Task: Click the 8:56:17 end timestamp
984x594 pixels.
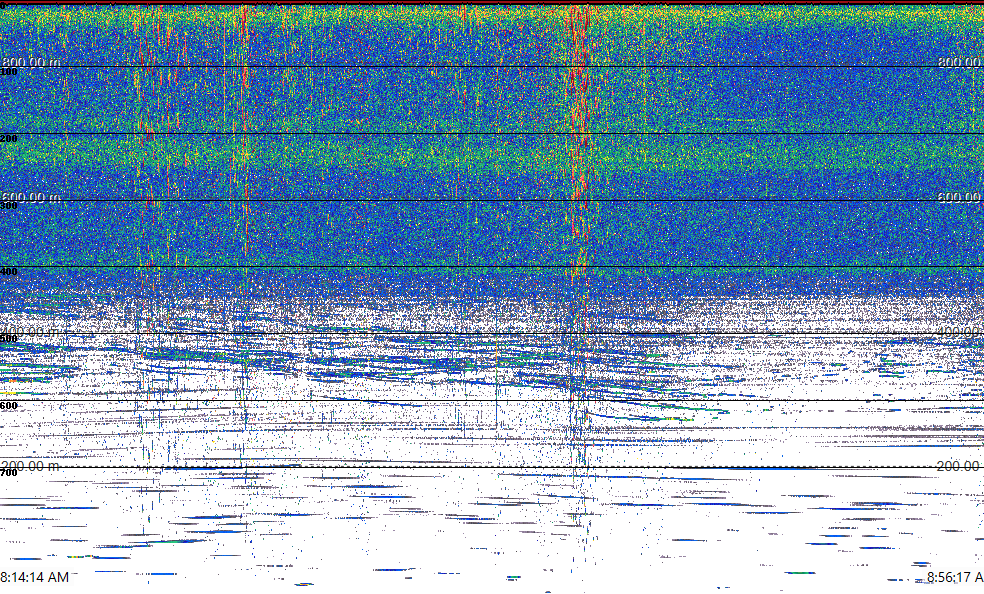Action: click(955, 577)
